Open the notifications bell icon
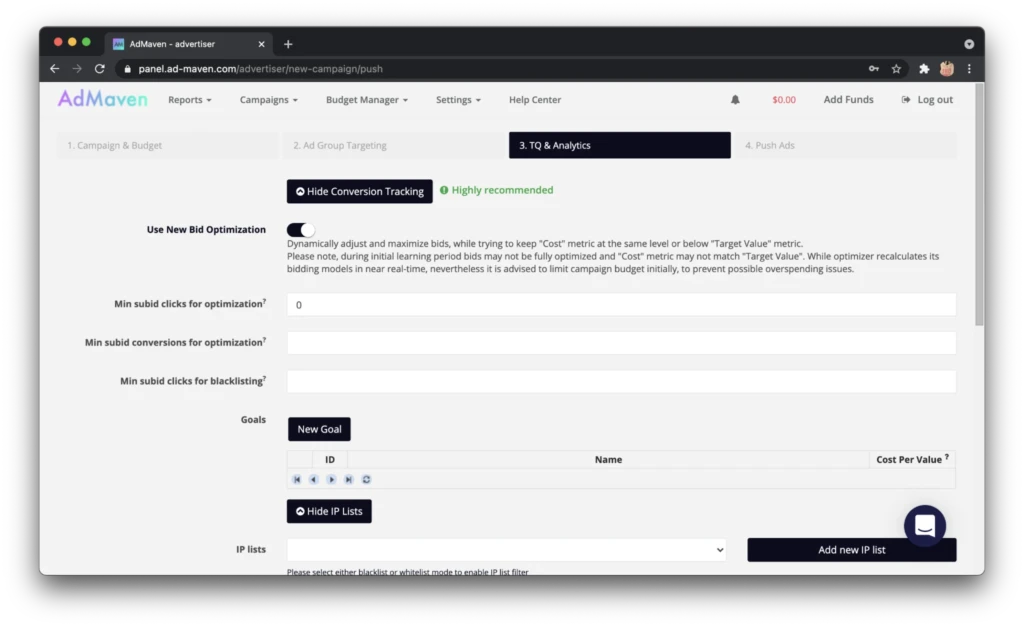 click(x=735, y=100)
